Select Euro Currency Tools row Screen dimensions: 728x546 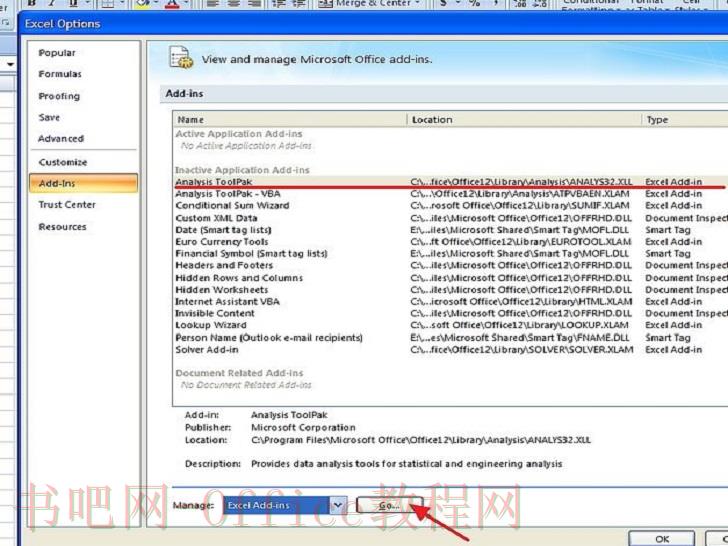point(450,242)
